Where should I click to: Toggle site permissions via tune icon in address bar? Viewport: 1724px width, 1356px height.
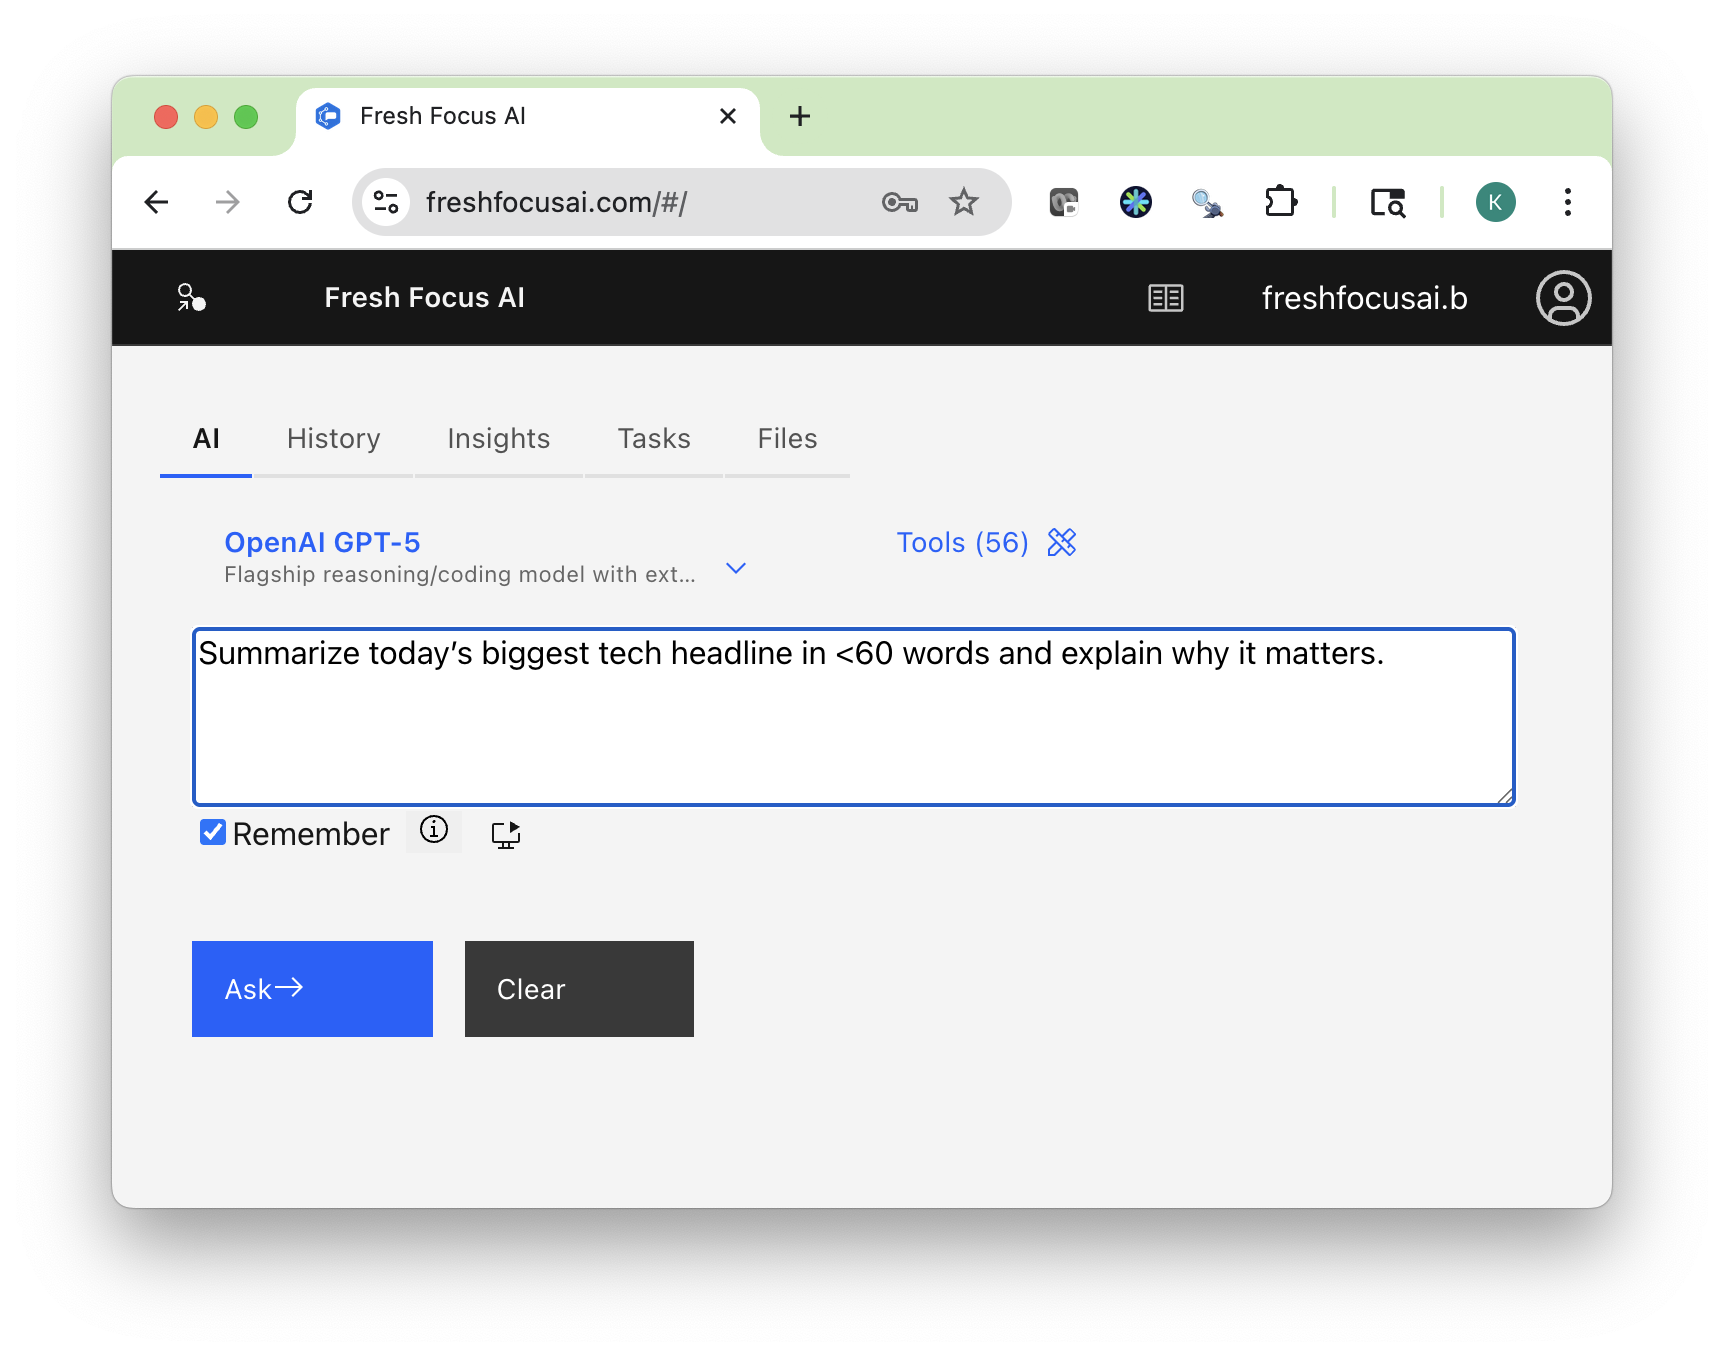click(x=386, y=202)
